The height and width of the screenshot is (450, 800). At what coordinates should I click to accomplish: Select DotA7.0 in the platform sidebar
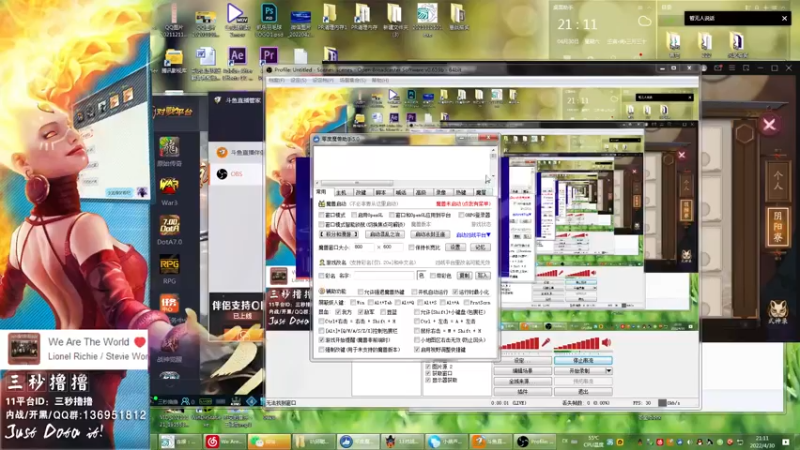(x=169, y=231)
